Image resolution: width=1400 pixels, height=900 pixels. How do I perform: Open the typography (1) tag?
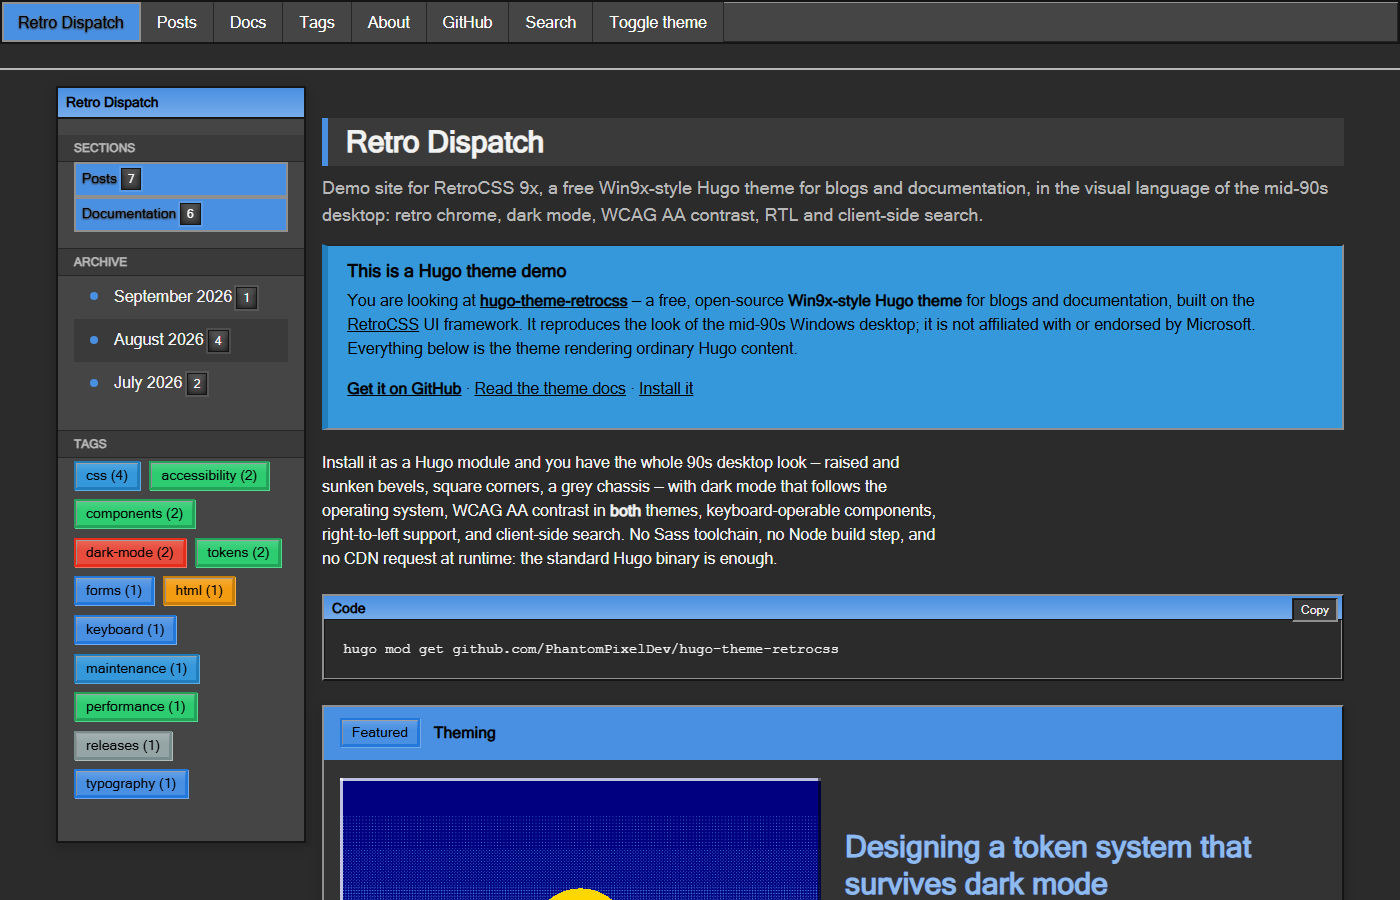[x=131, y=784]
